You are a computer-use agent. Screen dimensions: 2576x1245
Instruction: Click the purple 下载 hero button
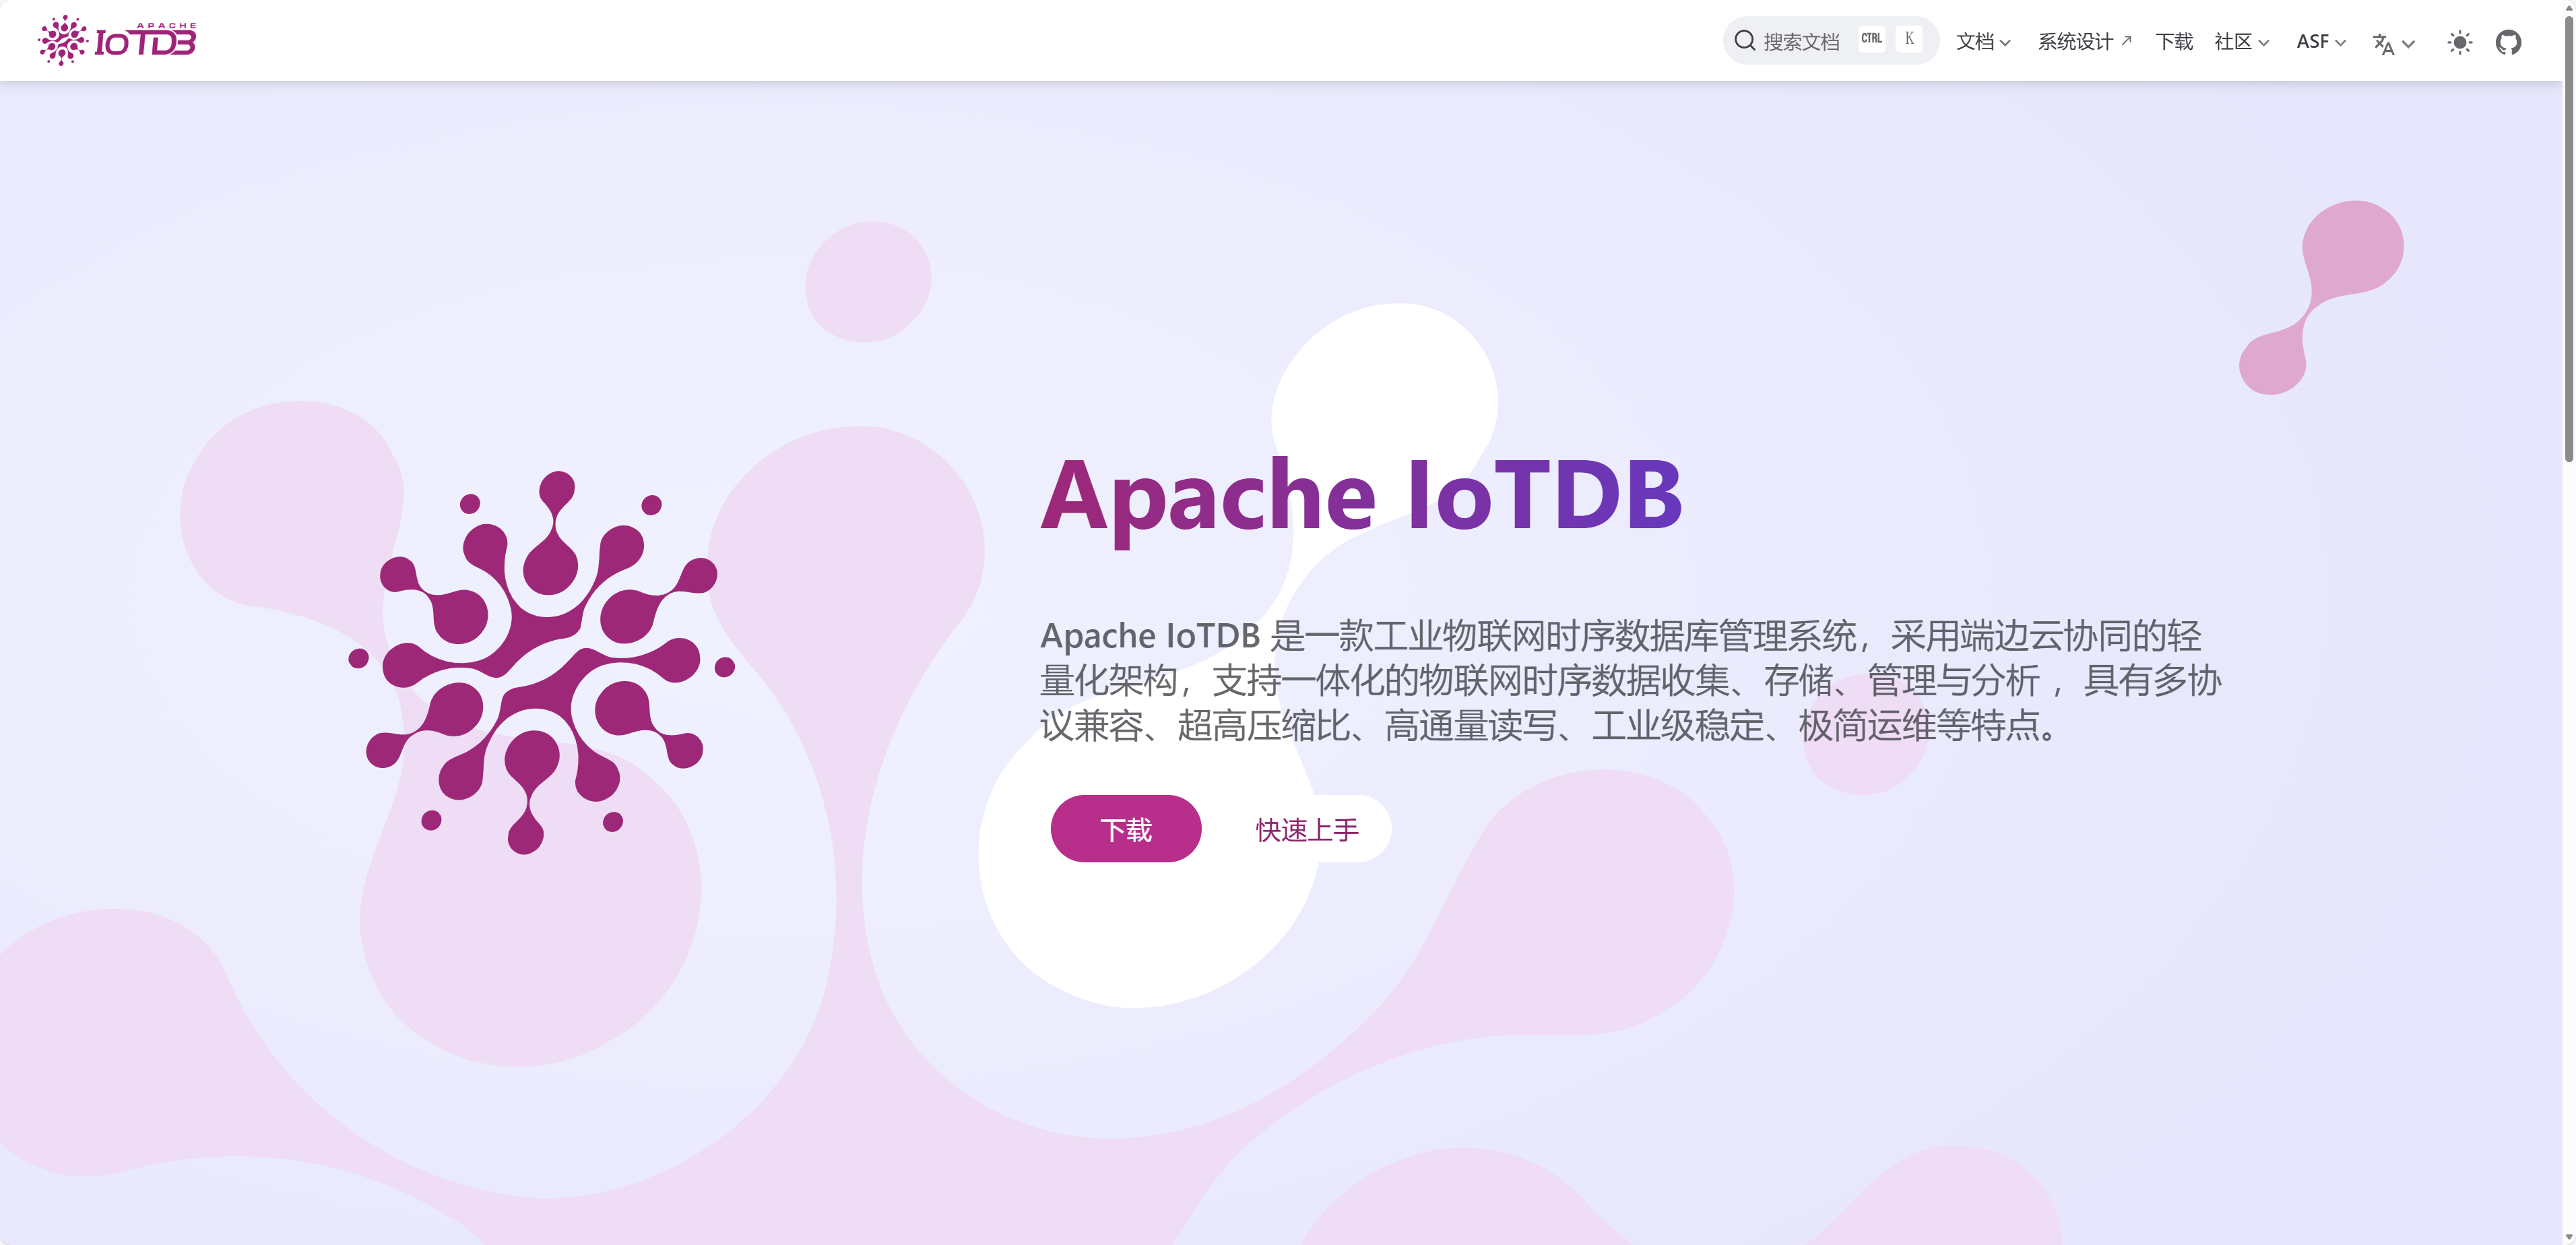point(1125,829)
